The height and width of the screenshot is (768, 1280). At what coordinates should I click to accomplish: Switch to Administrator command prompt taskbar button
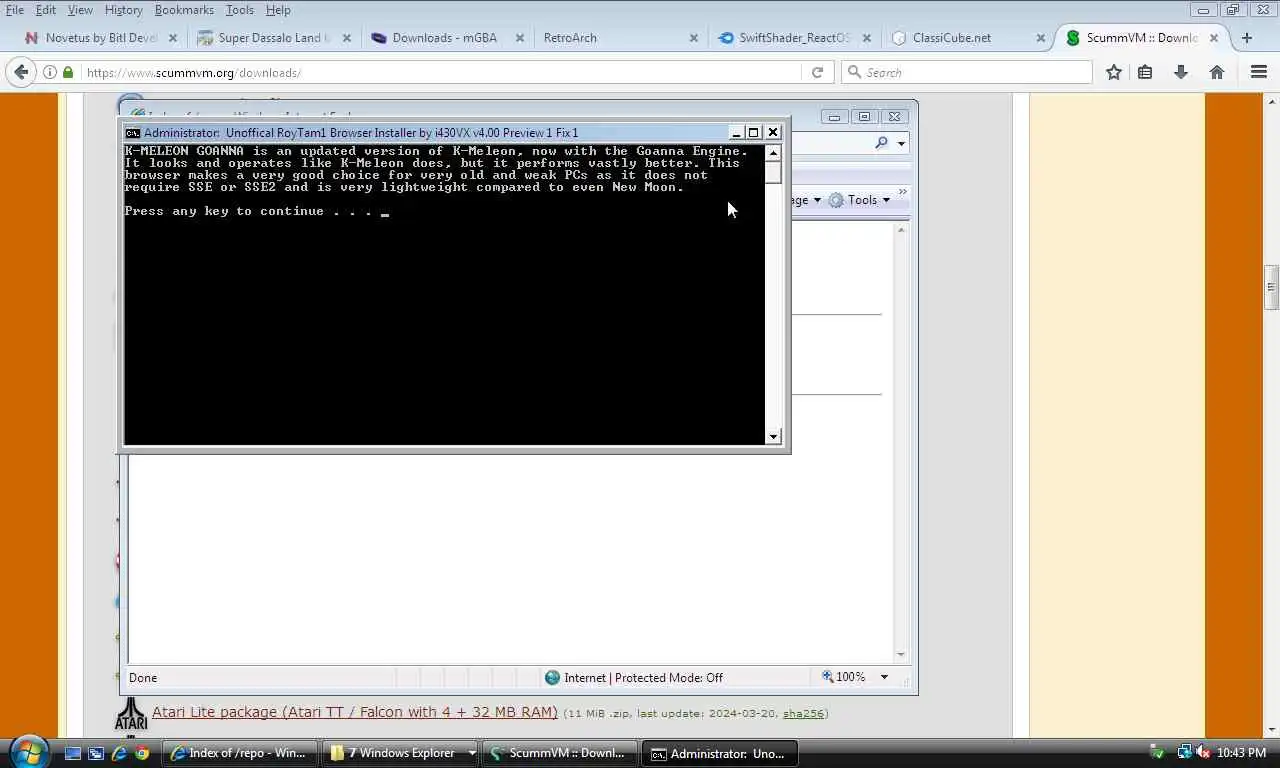coord(721,753)
